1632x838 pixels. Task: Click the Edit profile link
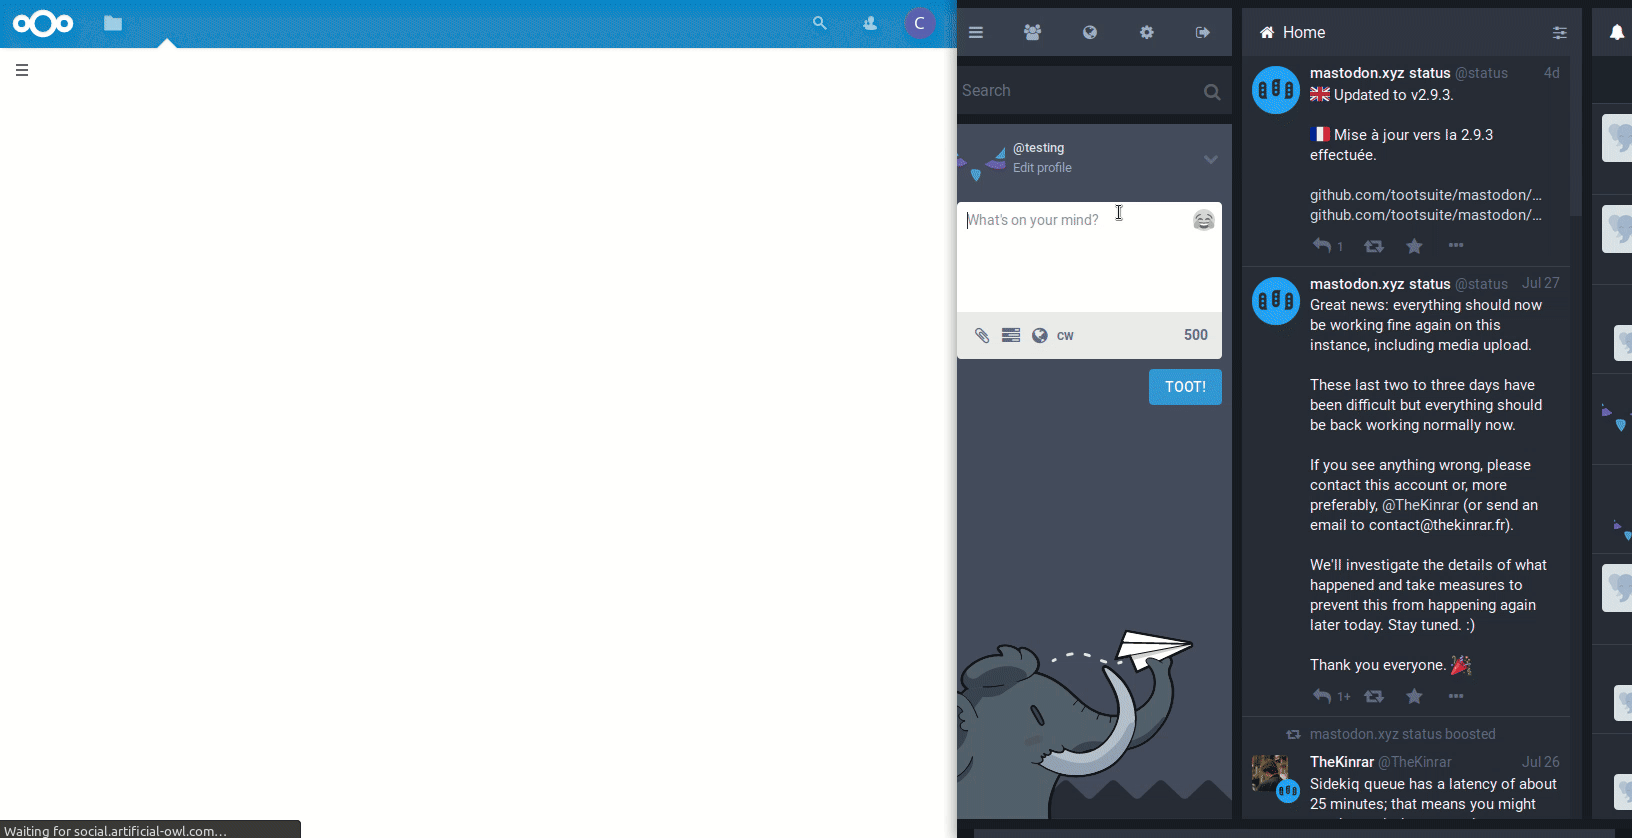pos(1042,168)
